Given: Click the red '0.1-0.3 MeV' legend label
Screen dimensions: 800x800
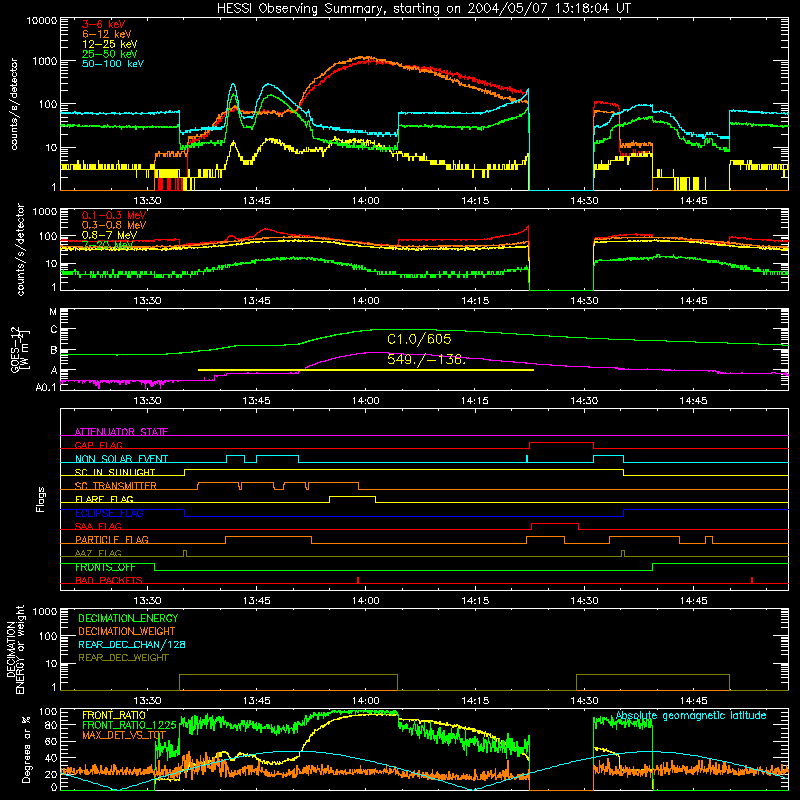Looking at the screenshot, I should point(114,215).
